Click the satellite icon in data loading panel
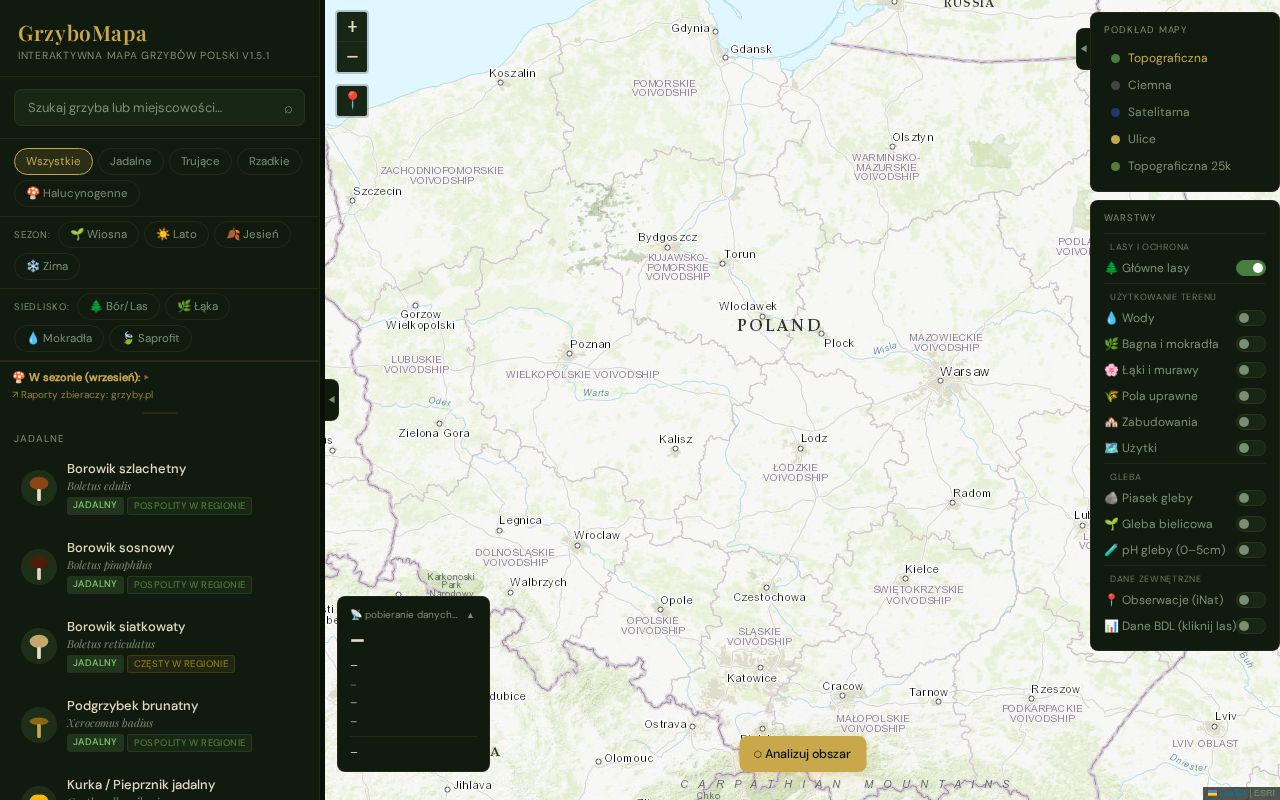The width and height of the screenshot is (1280, 800). [x=356, y=615]
